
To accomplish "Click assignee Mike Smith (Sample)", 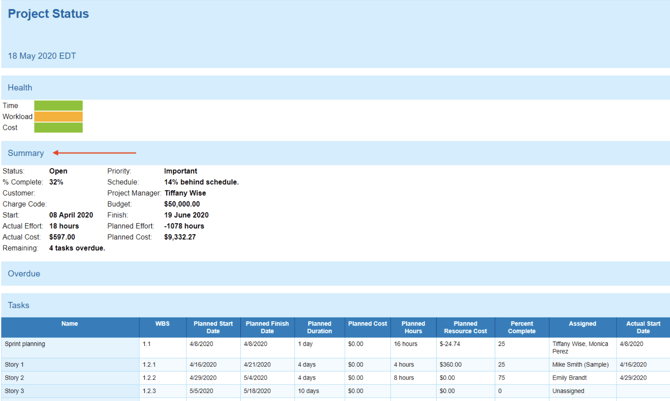I will (x=580, y=365).
